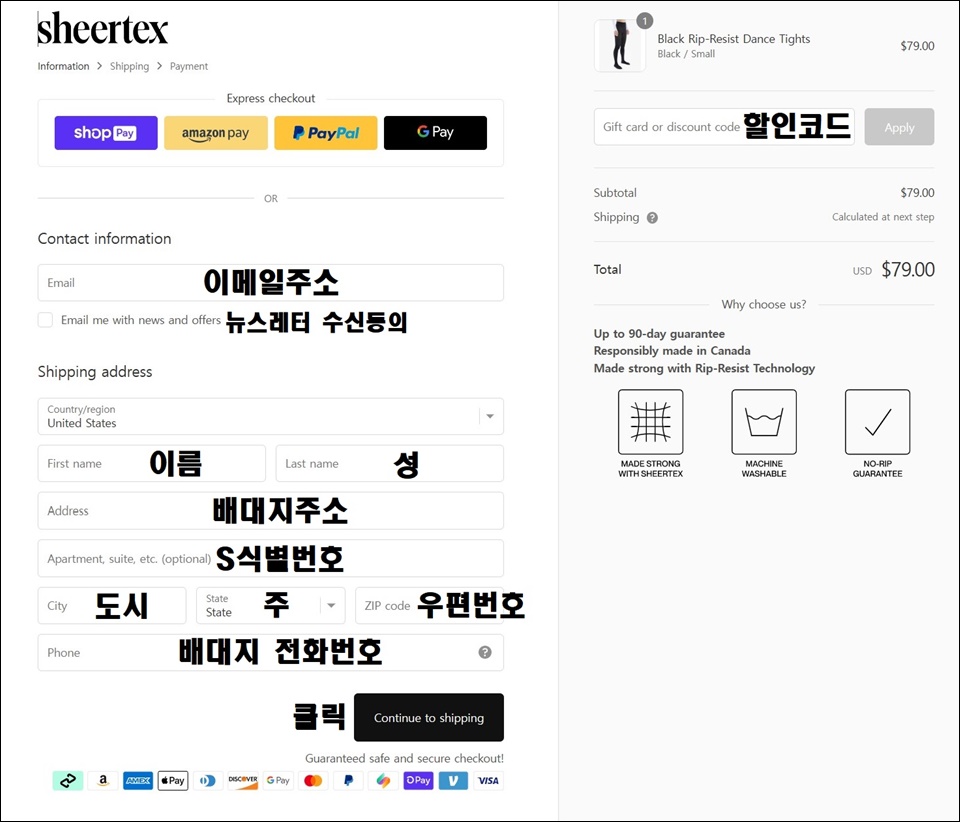Focus the City input field
Image resolution: width=960 pixels, height=822 pixels.
pos(112,605)
